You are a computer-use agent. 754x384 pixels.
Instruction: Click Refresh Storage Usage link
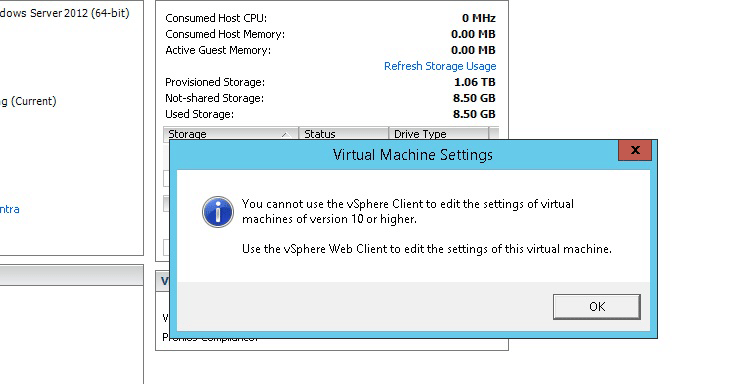point(440,66)
